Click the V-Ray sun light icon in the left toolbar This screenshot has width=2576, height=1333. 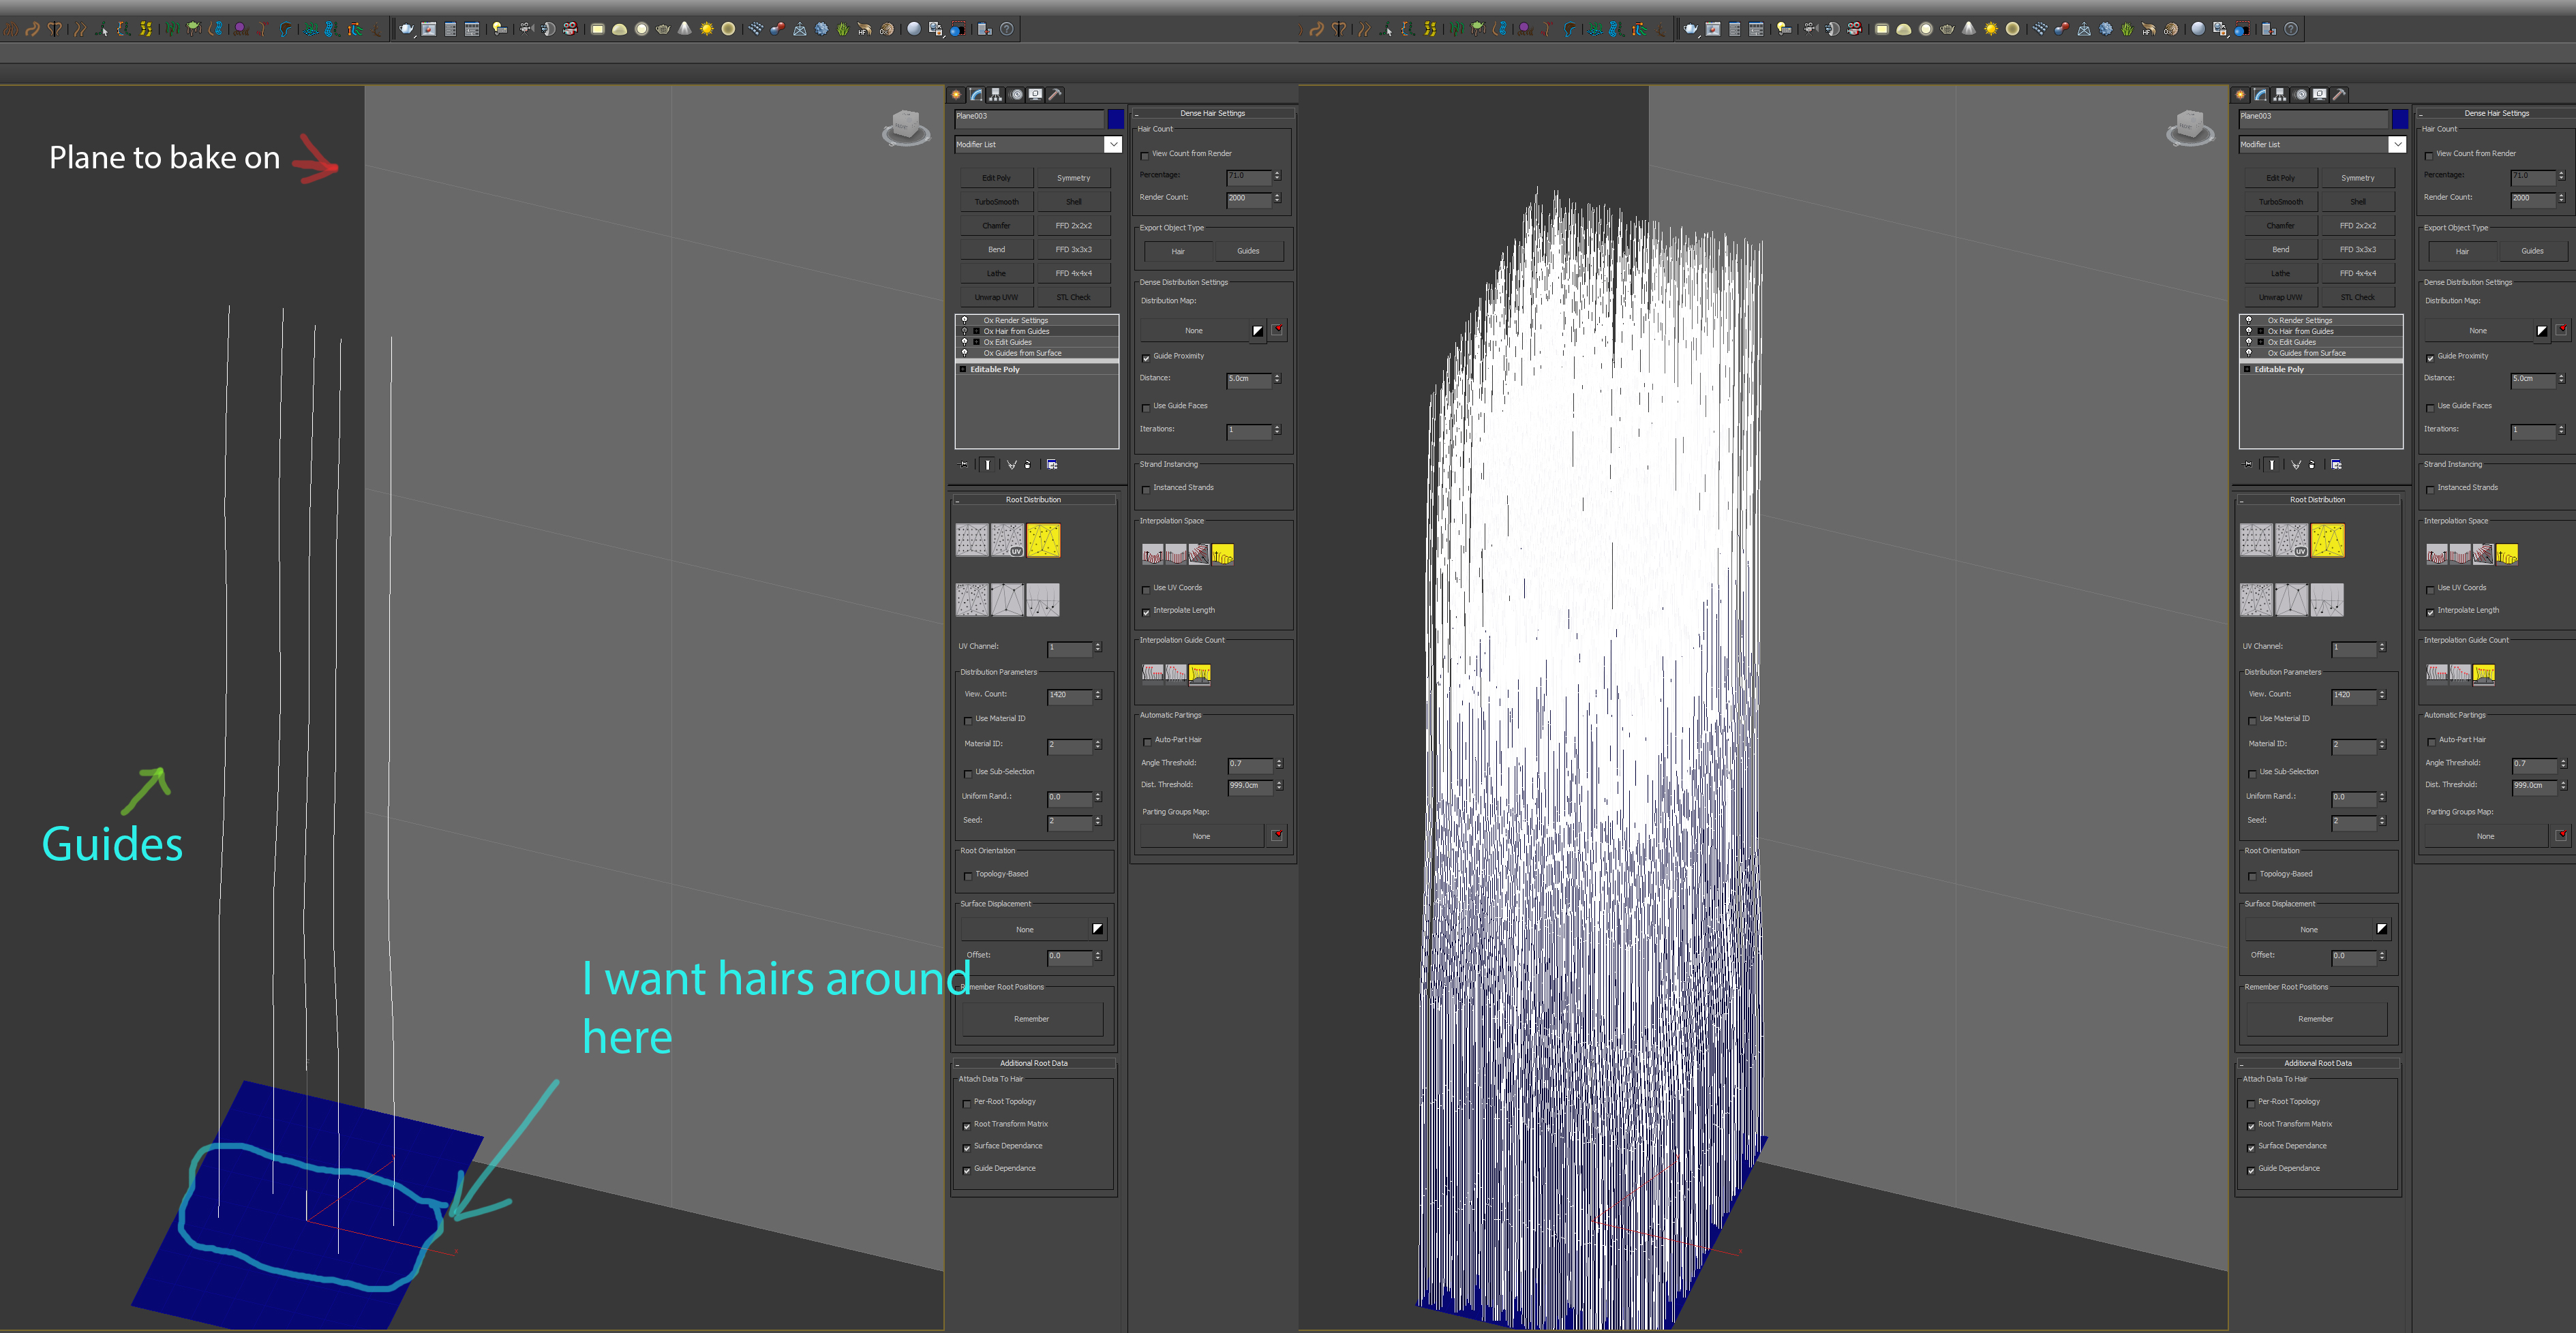(x=706, y=29)
